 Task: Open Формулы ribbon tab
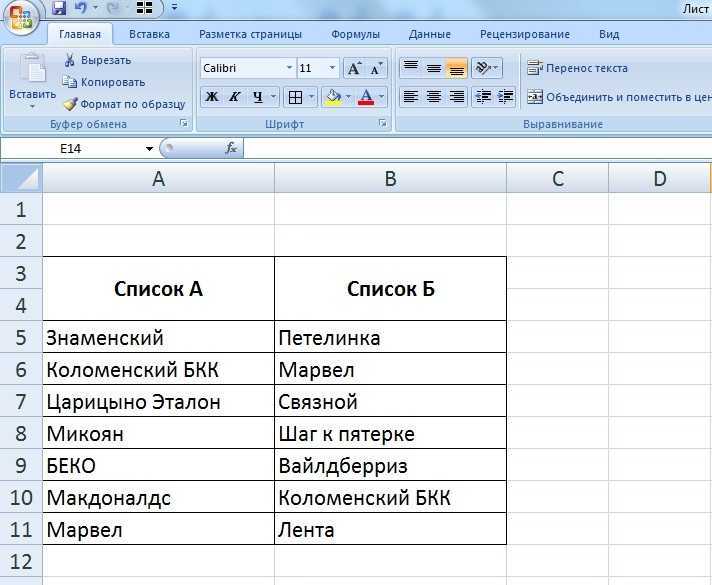coord(355,34)
